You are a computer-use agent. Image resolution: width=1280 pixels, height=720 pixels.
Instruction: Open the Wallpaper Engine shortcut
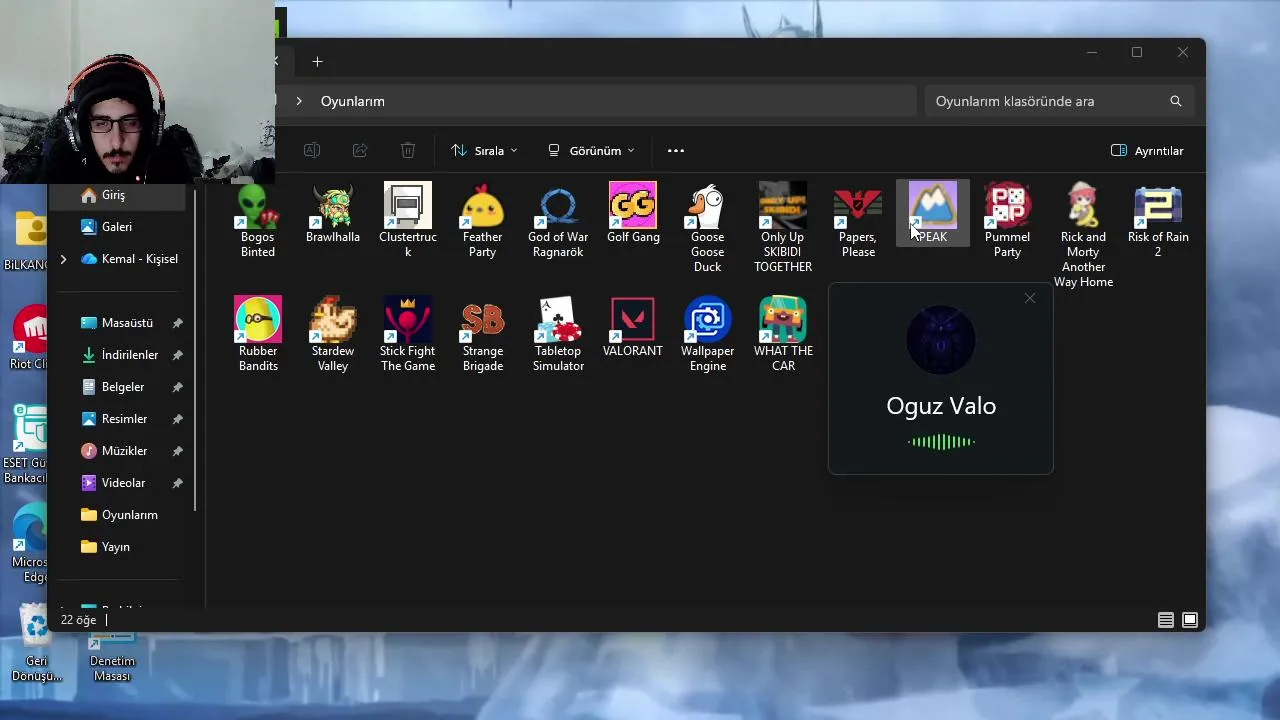pos(707,335)
